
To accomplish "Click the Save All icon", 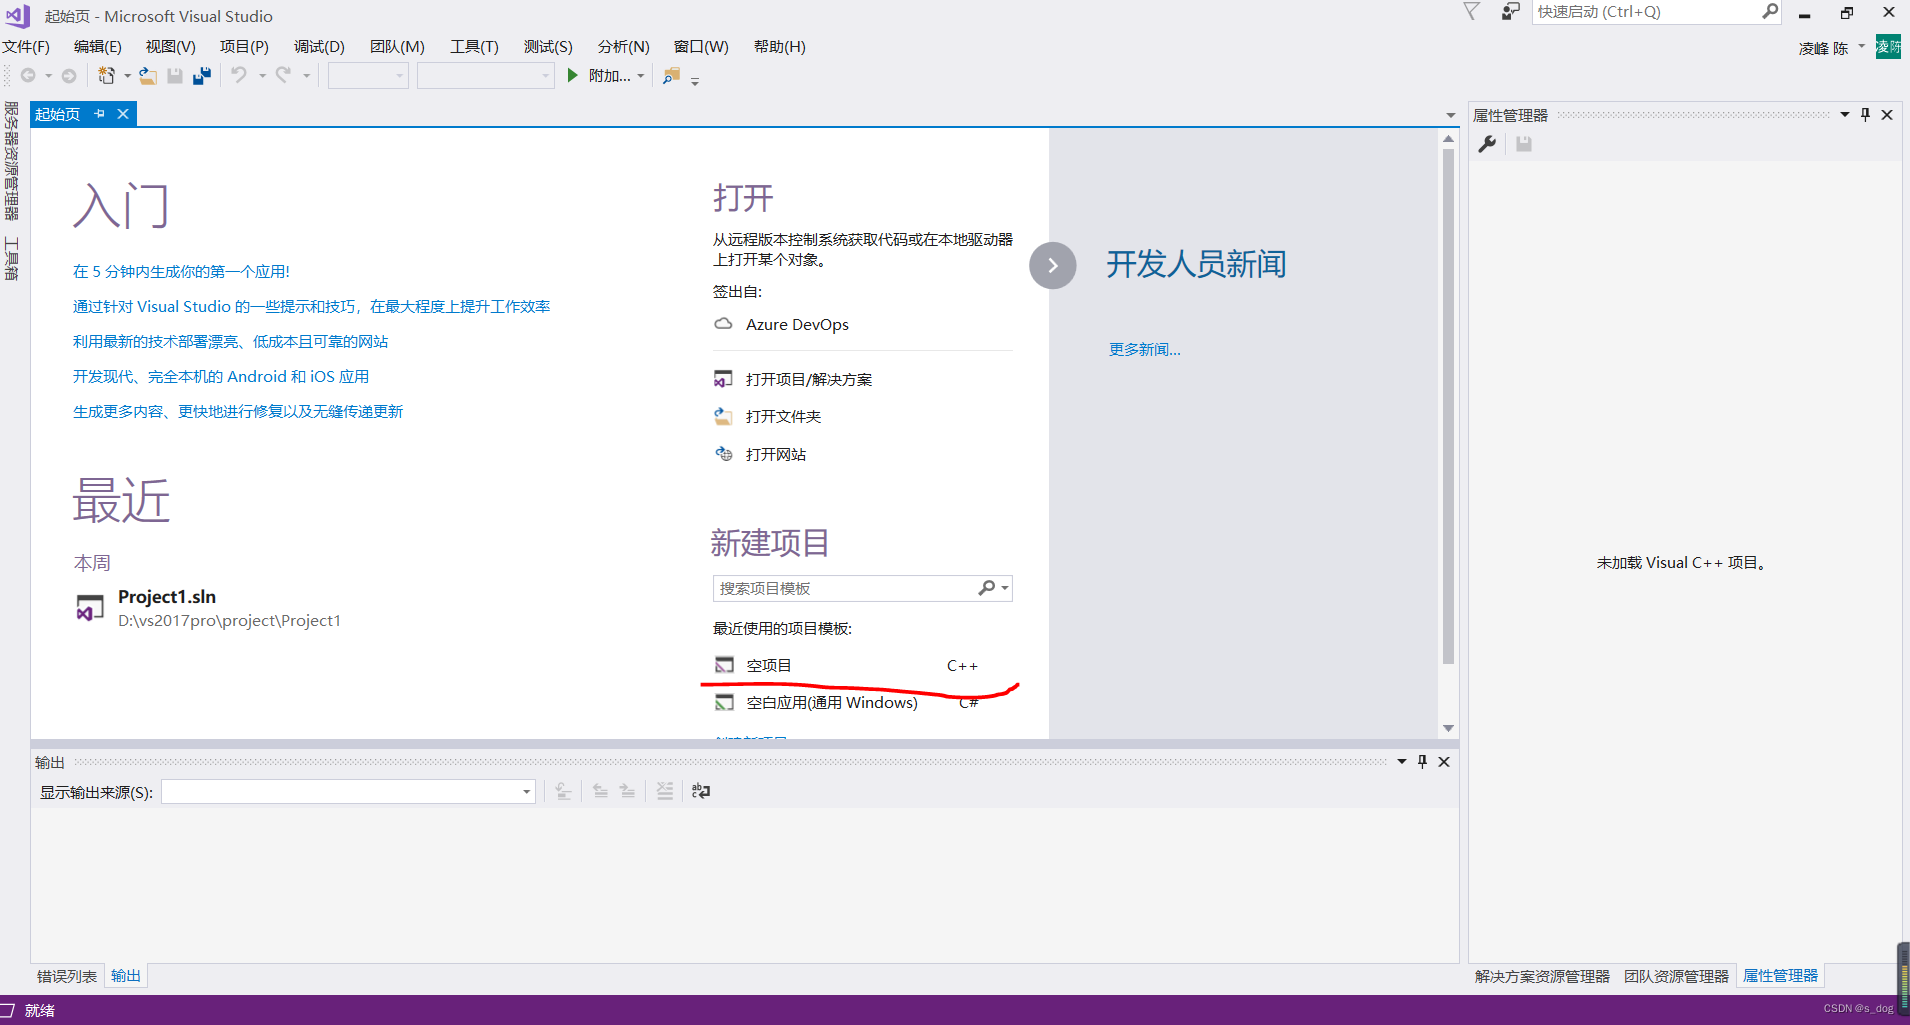I will 202,76.
